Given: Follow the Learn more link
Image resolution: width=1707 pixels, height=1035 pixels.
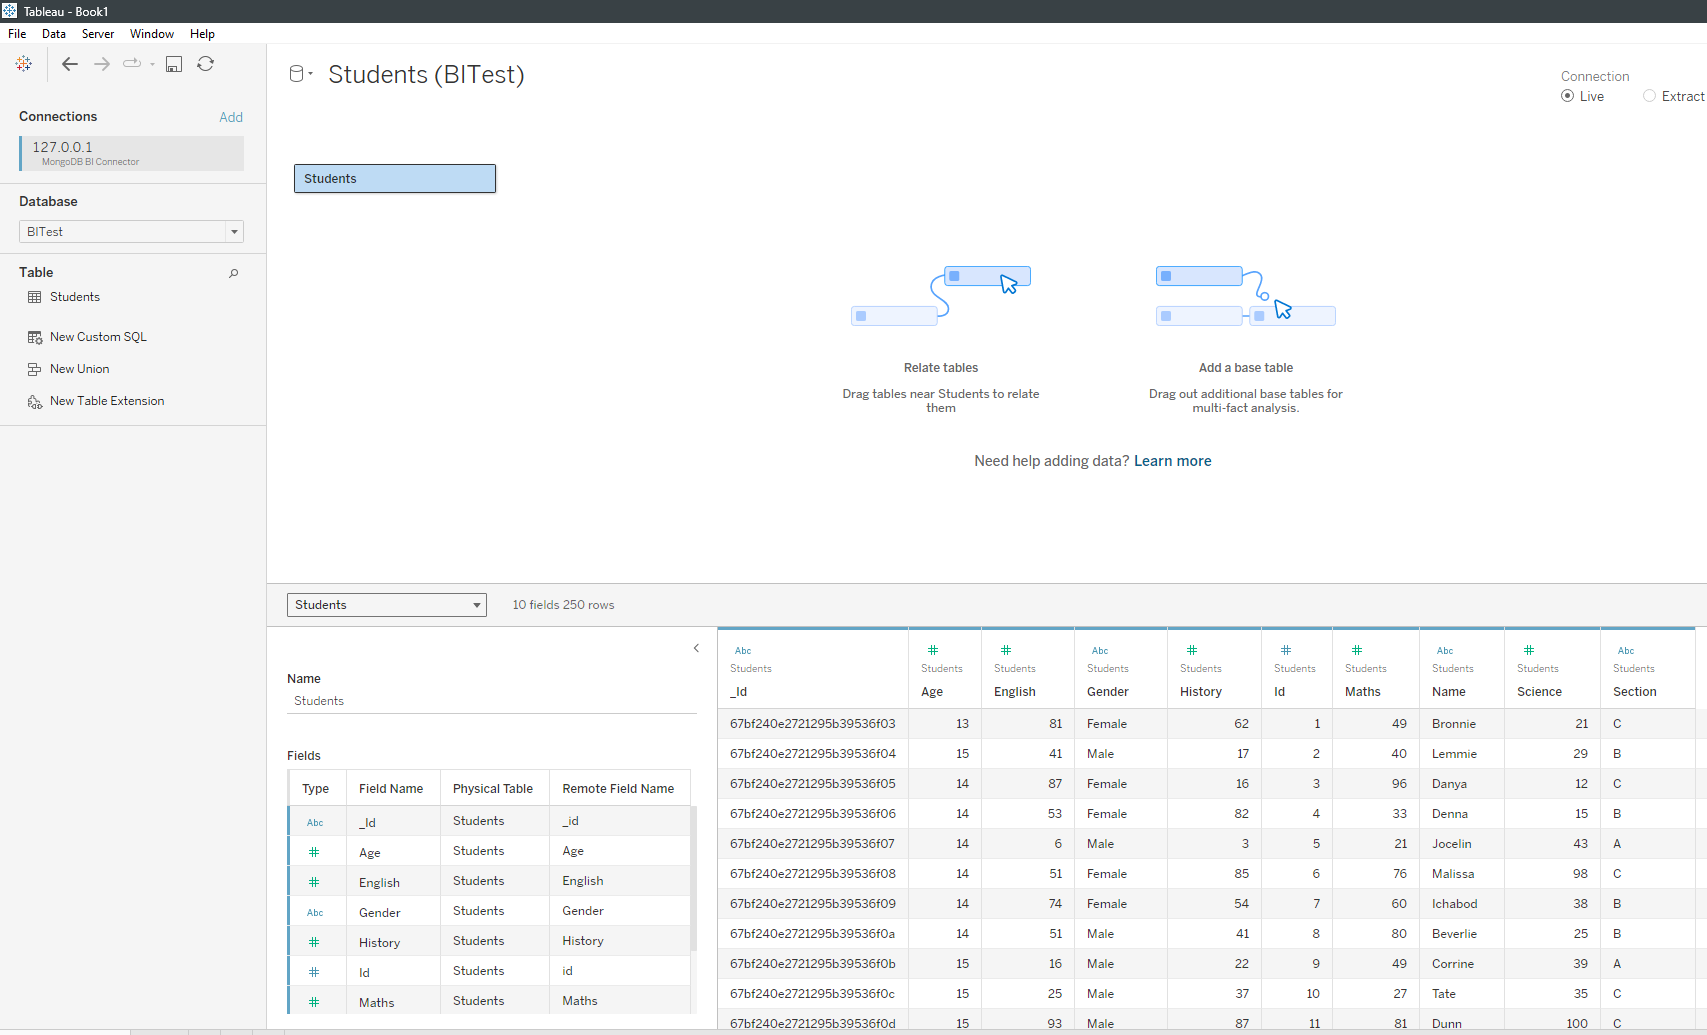Looking at the screenshot, I should coord(1172,461).
